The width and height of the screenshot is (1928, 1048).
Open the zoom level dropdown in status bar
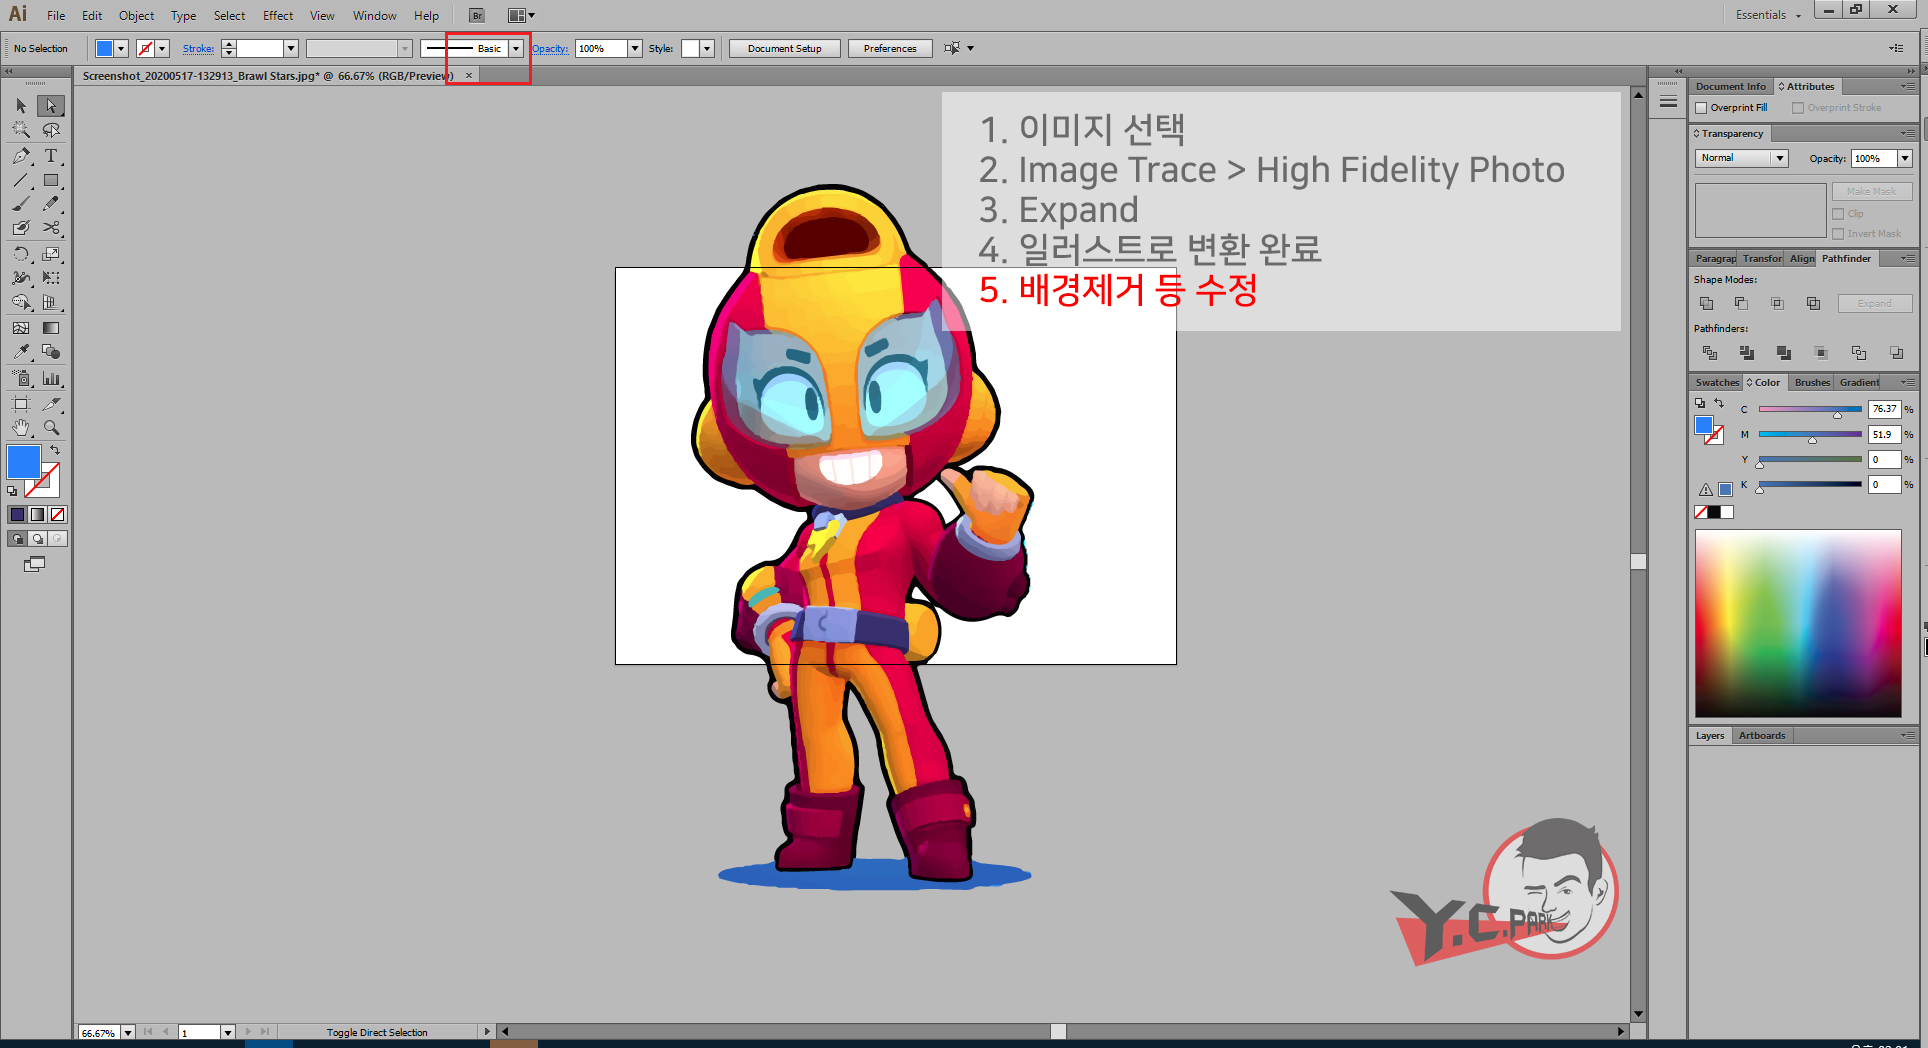click(127, 1033)
